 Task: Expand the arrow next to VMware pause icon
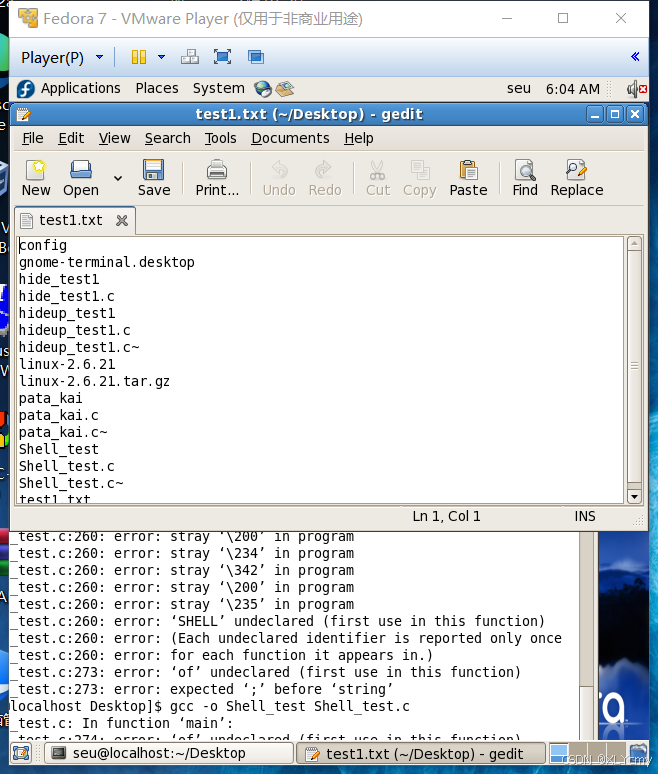(161, 57)
